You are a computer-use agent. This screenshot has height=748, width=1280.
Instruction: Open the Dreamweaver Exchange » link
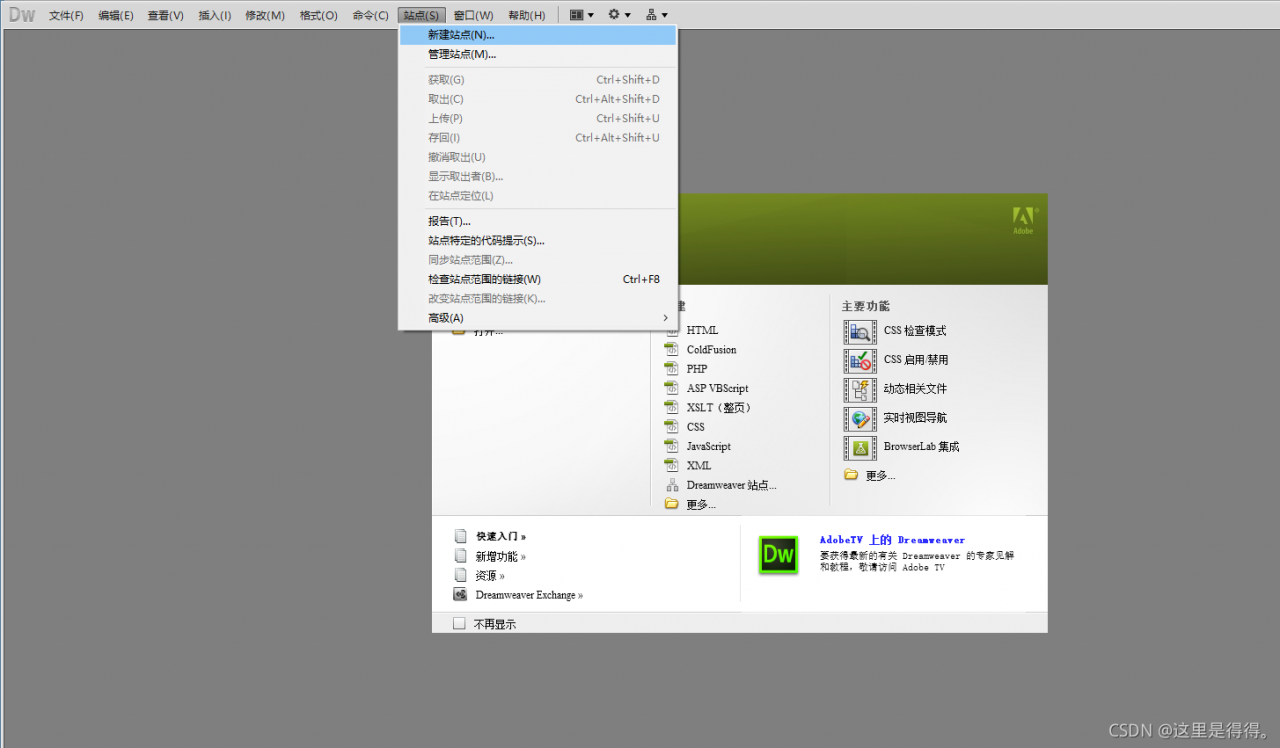pos(529,595)
